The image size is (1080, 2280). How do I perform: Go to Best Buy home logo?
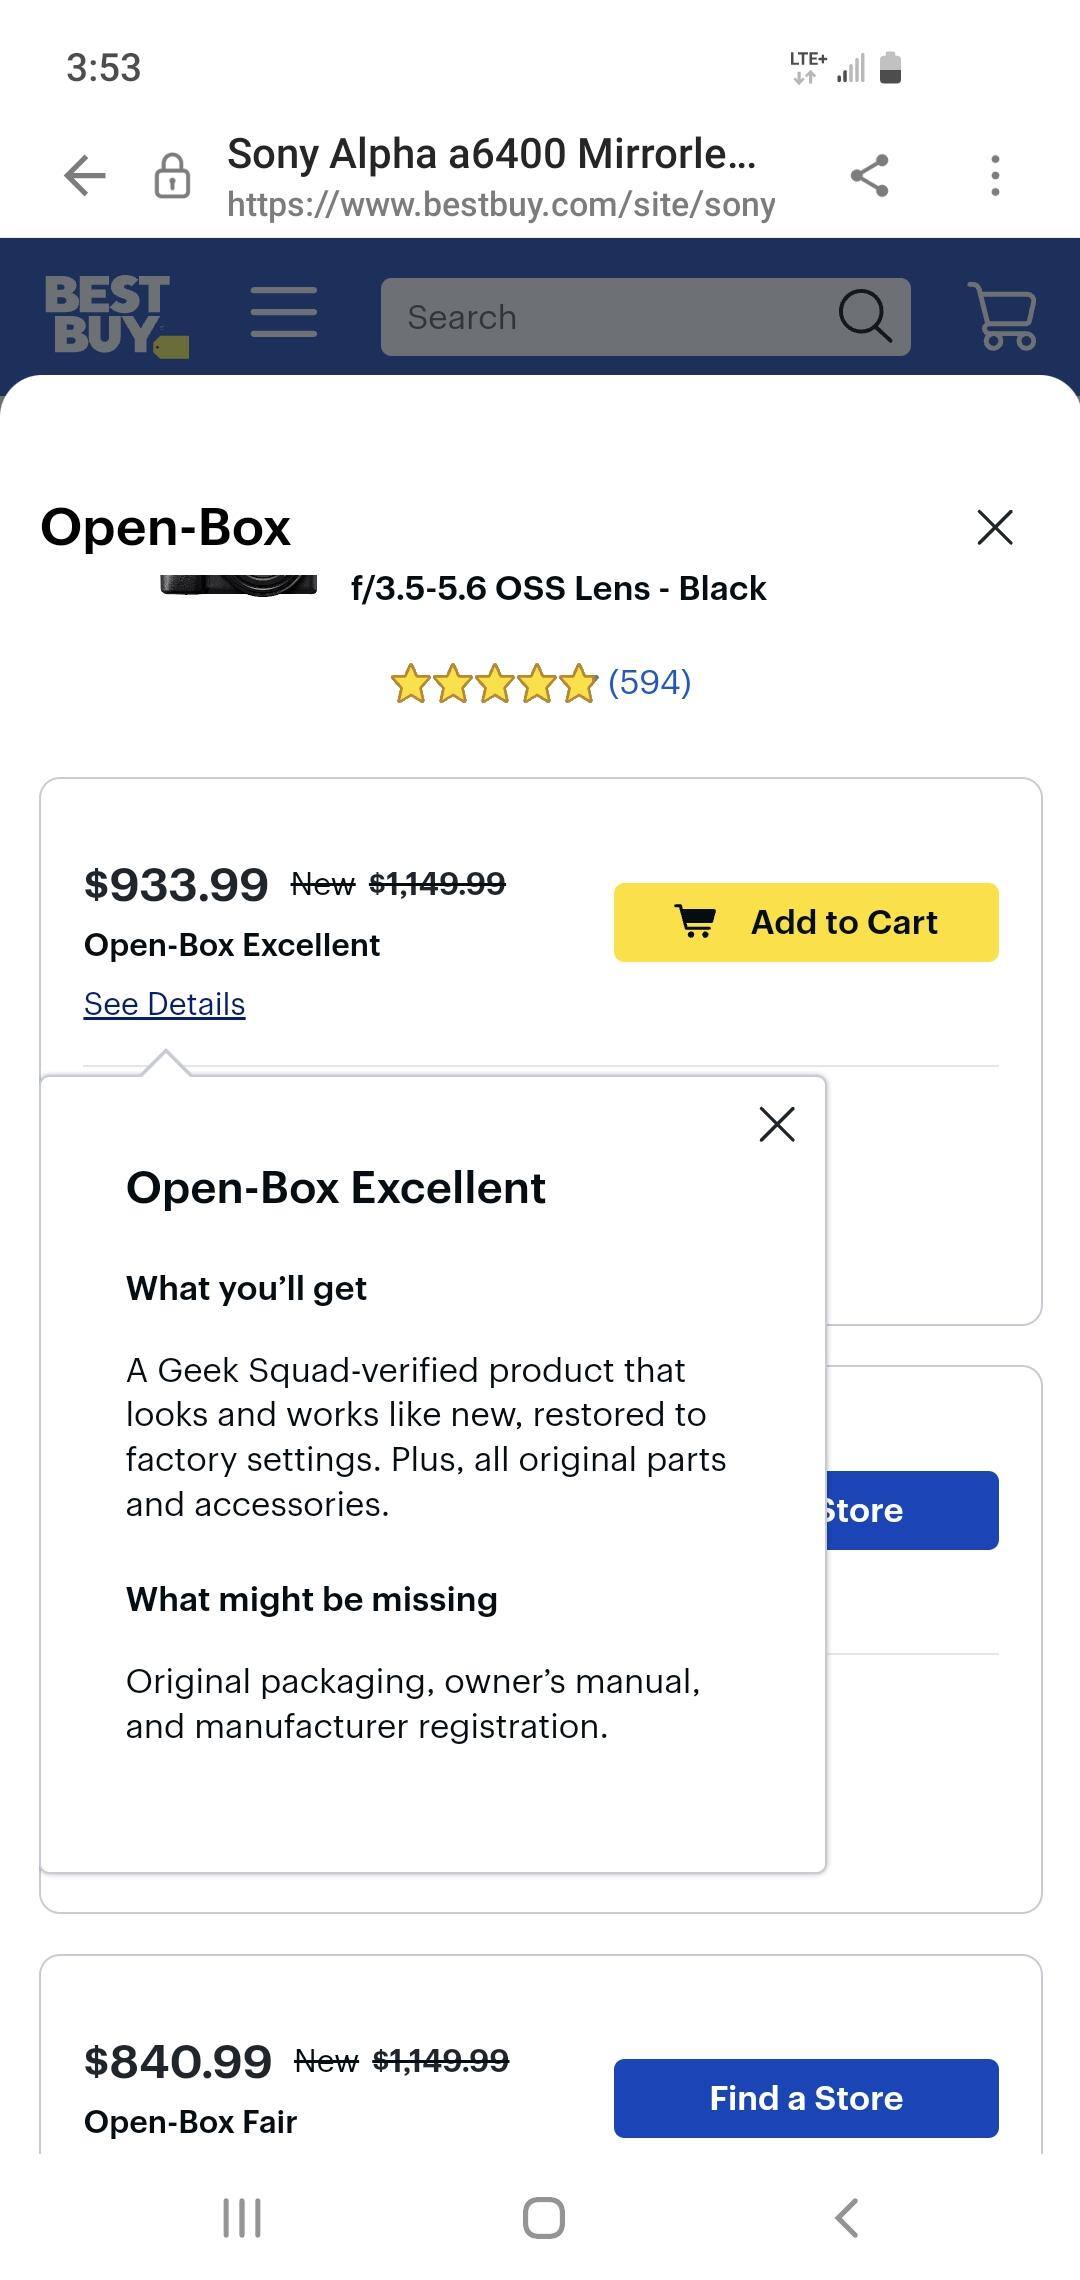pyautogui.click(x=115, y=316)
